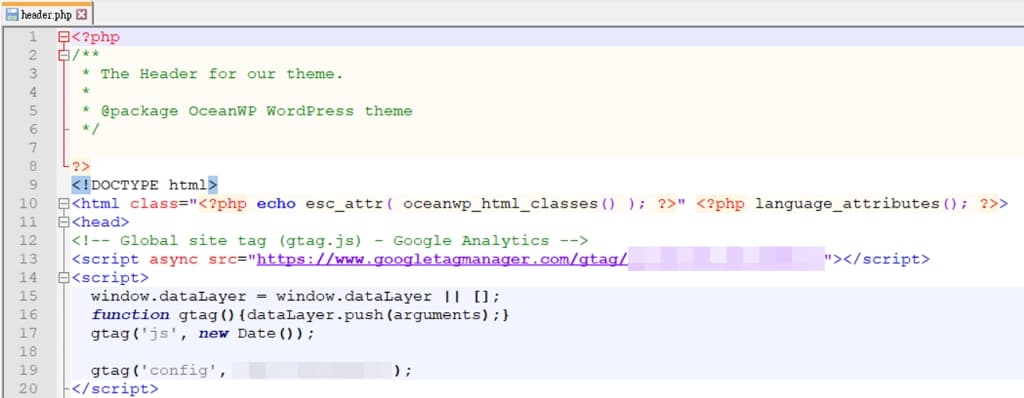Click the "script async" tag text
Image resolution: width=1024 pixels, height=398 pixels.
[x=135, y=259]
